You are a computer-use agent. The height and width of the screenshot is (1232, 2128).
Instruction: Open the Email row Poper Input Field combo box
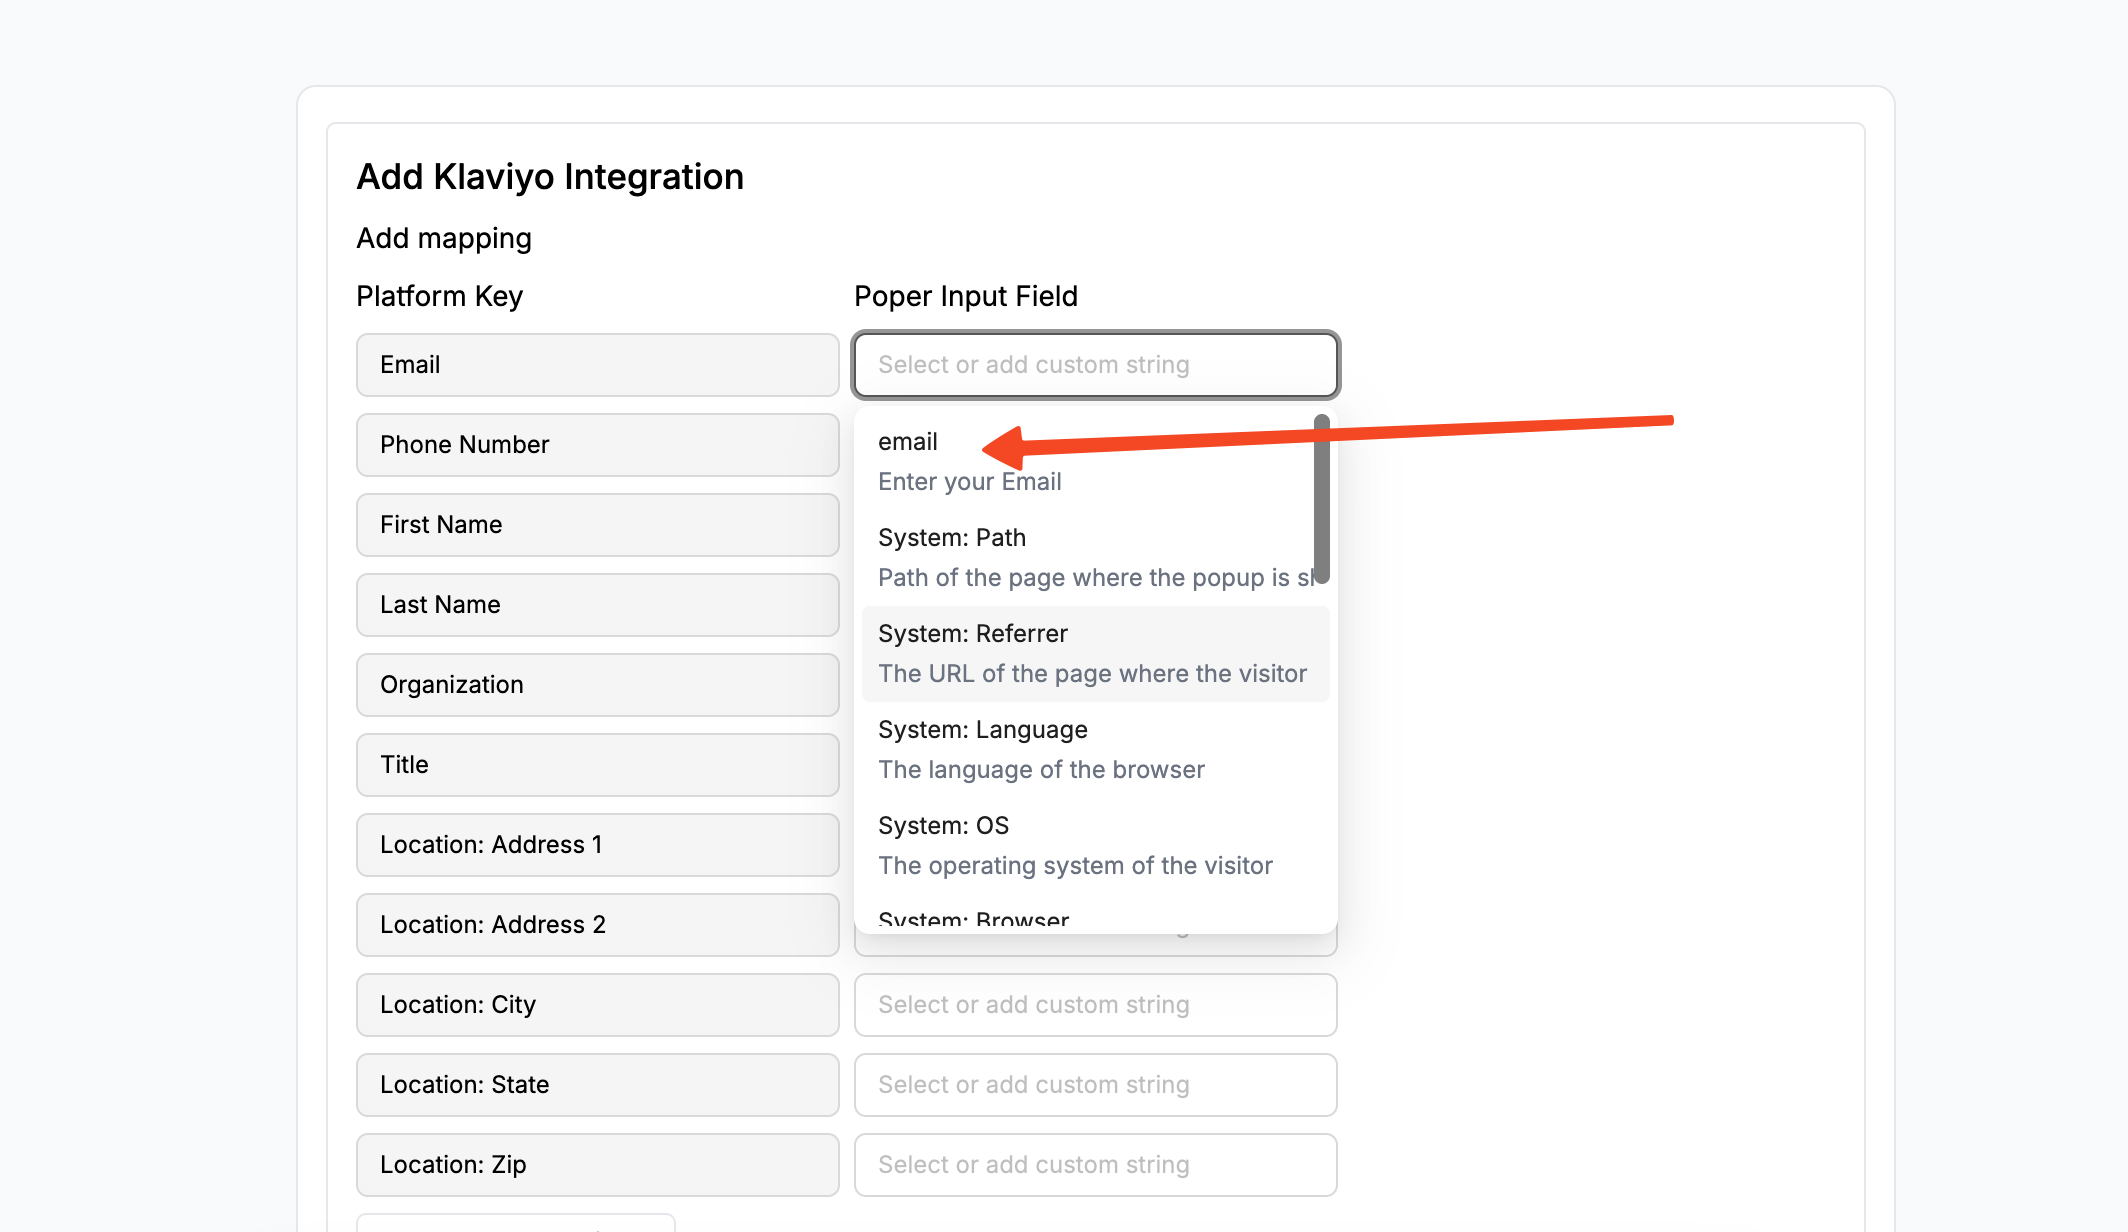(1096, 365)
